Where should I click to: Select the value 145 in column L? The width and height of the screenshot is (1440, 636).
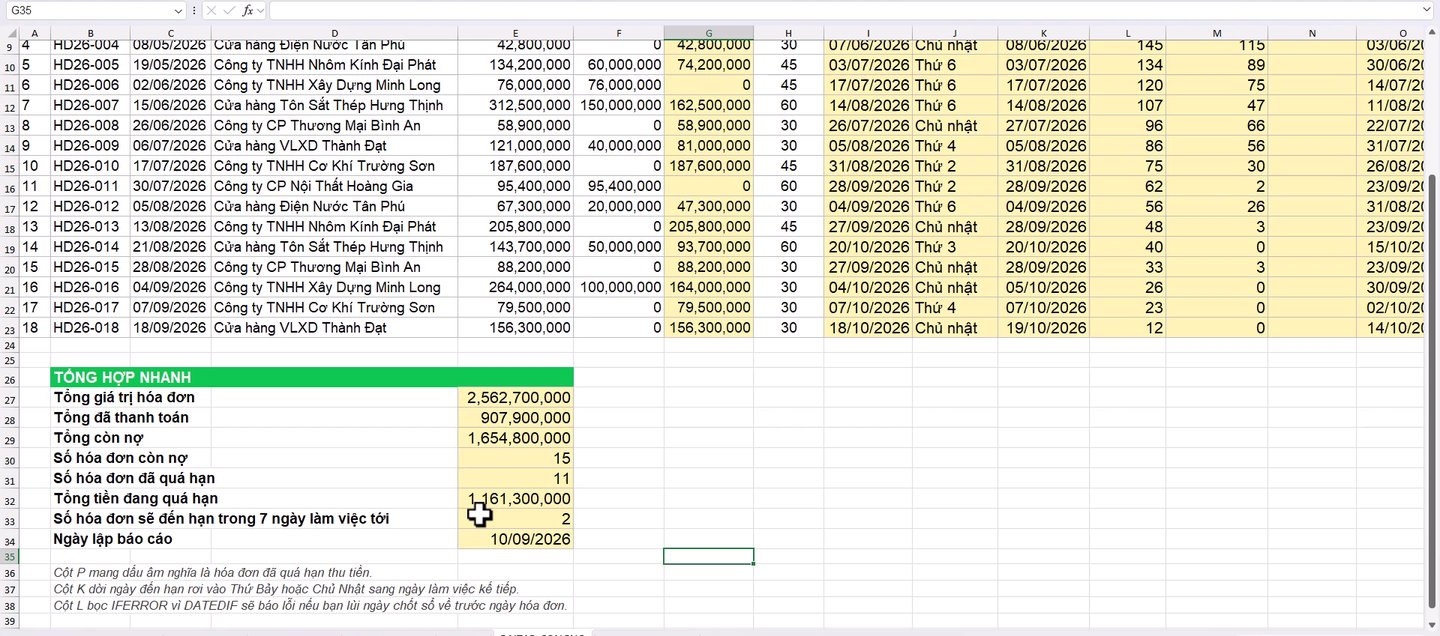click(x=1127, y=45)
